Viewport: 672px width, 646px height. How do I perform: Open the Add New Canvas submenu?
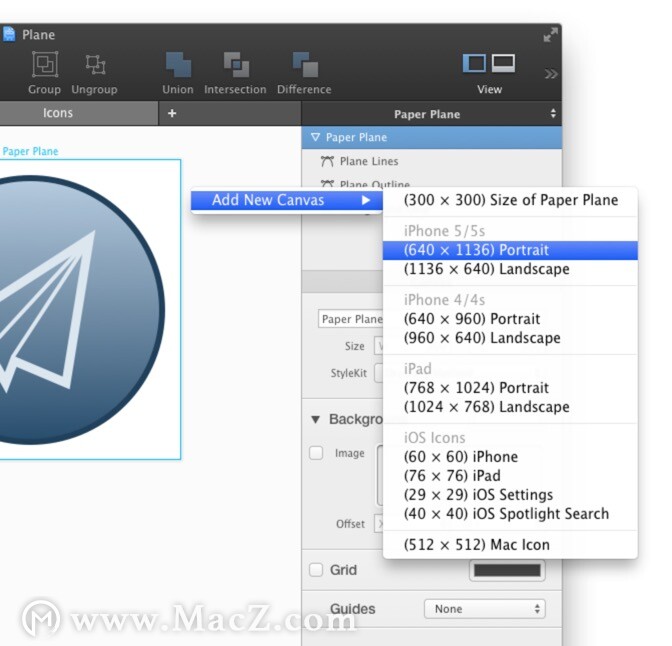287,200
